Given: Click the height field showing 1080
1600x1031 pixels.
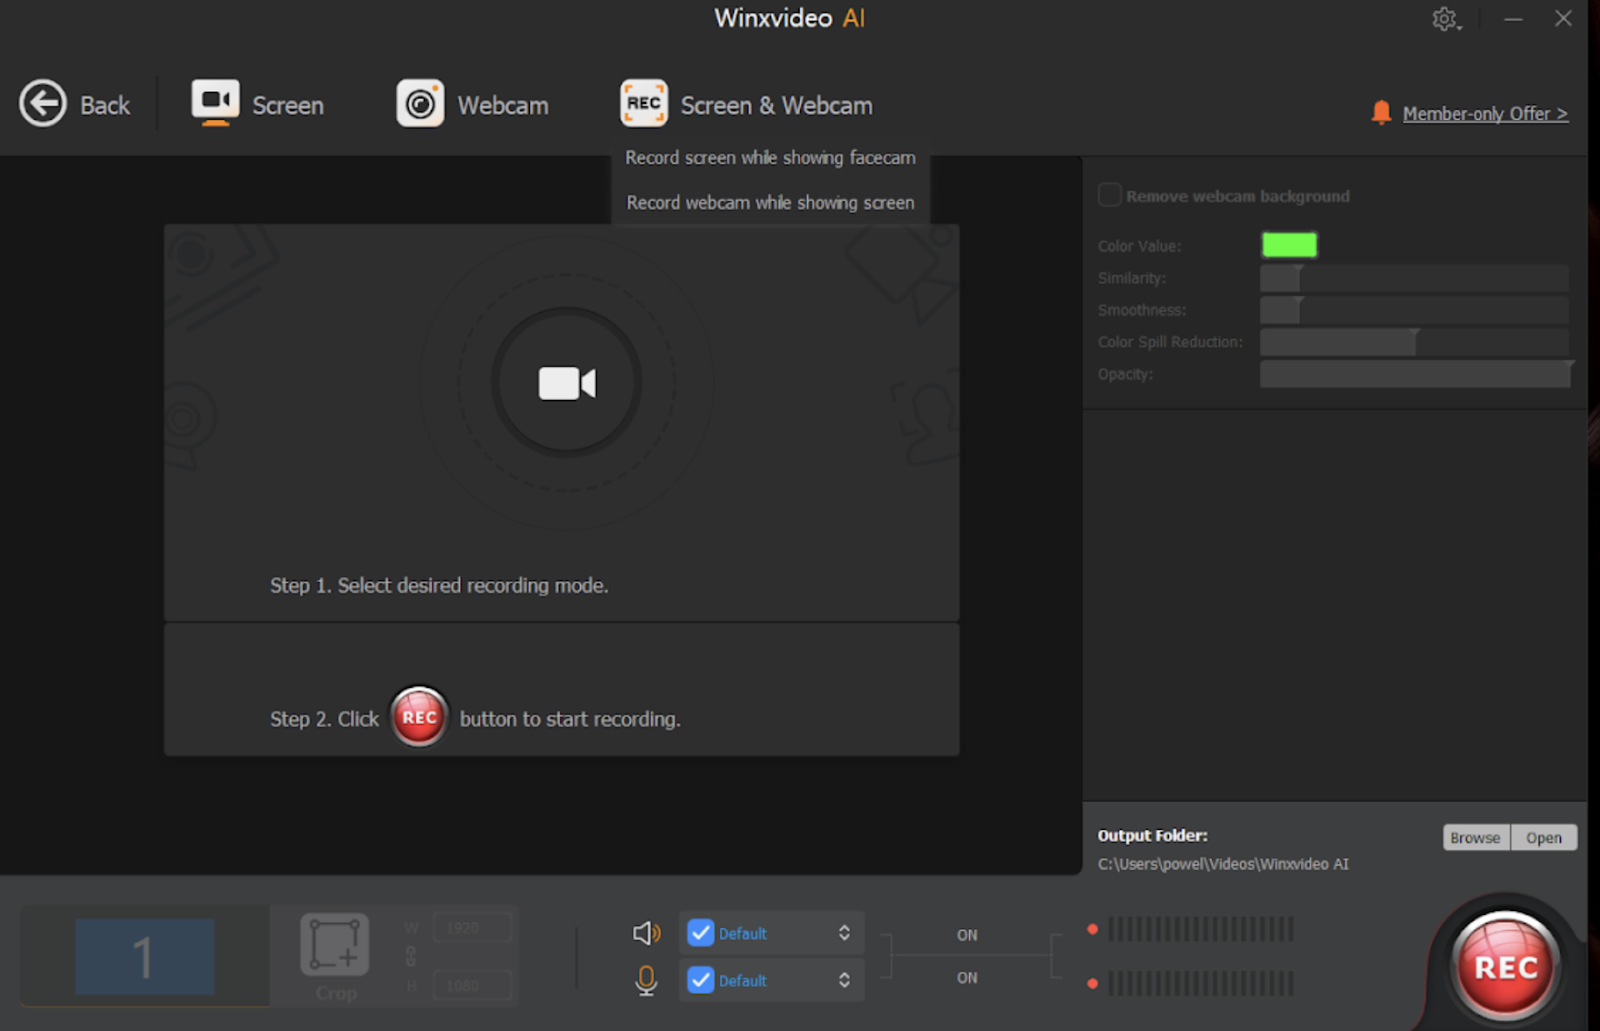Looking at the screenshot, I should (x=472, y=985).
